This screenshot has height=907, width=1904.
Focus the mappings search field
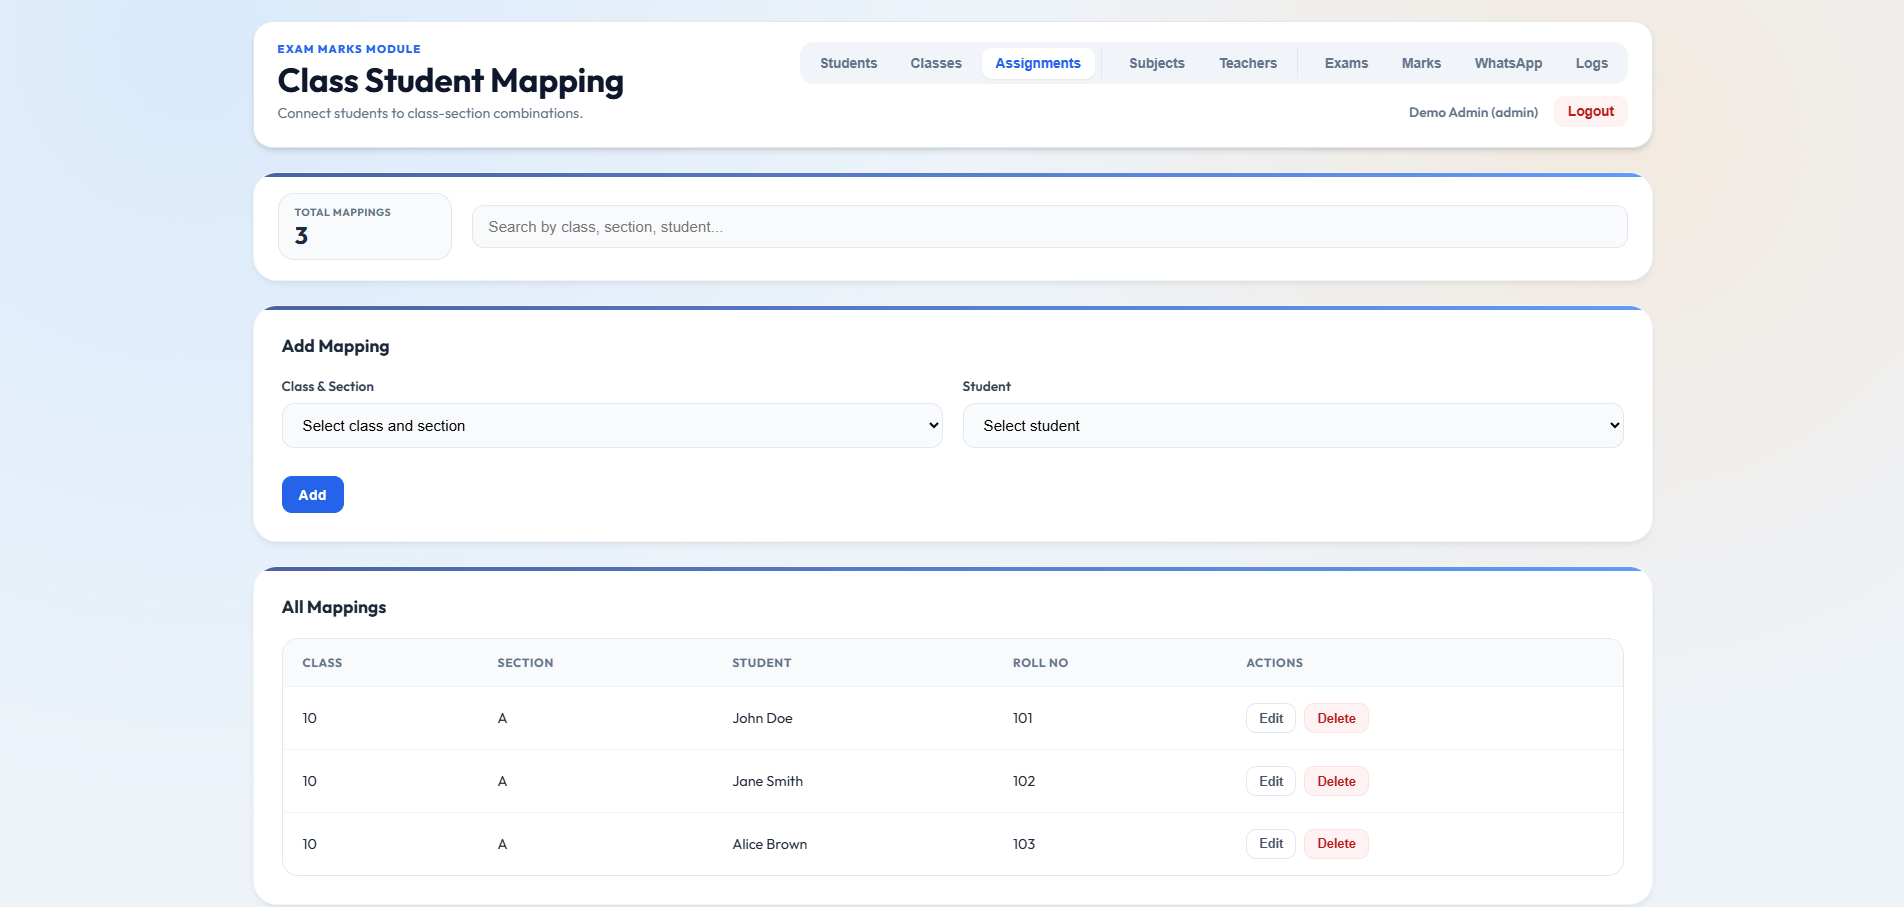coord(1049,227)
